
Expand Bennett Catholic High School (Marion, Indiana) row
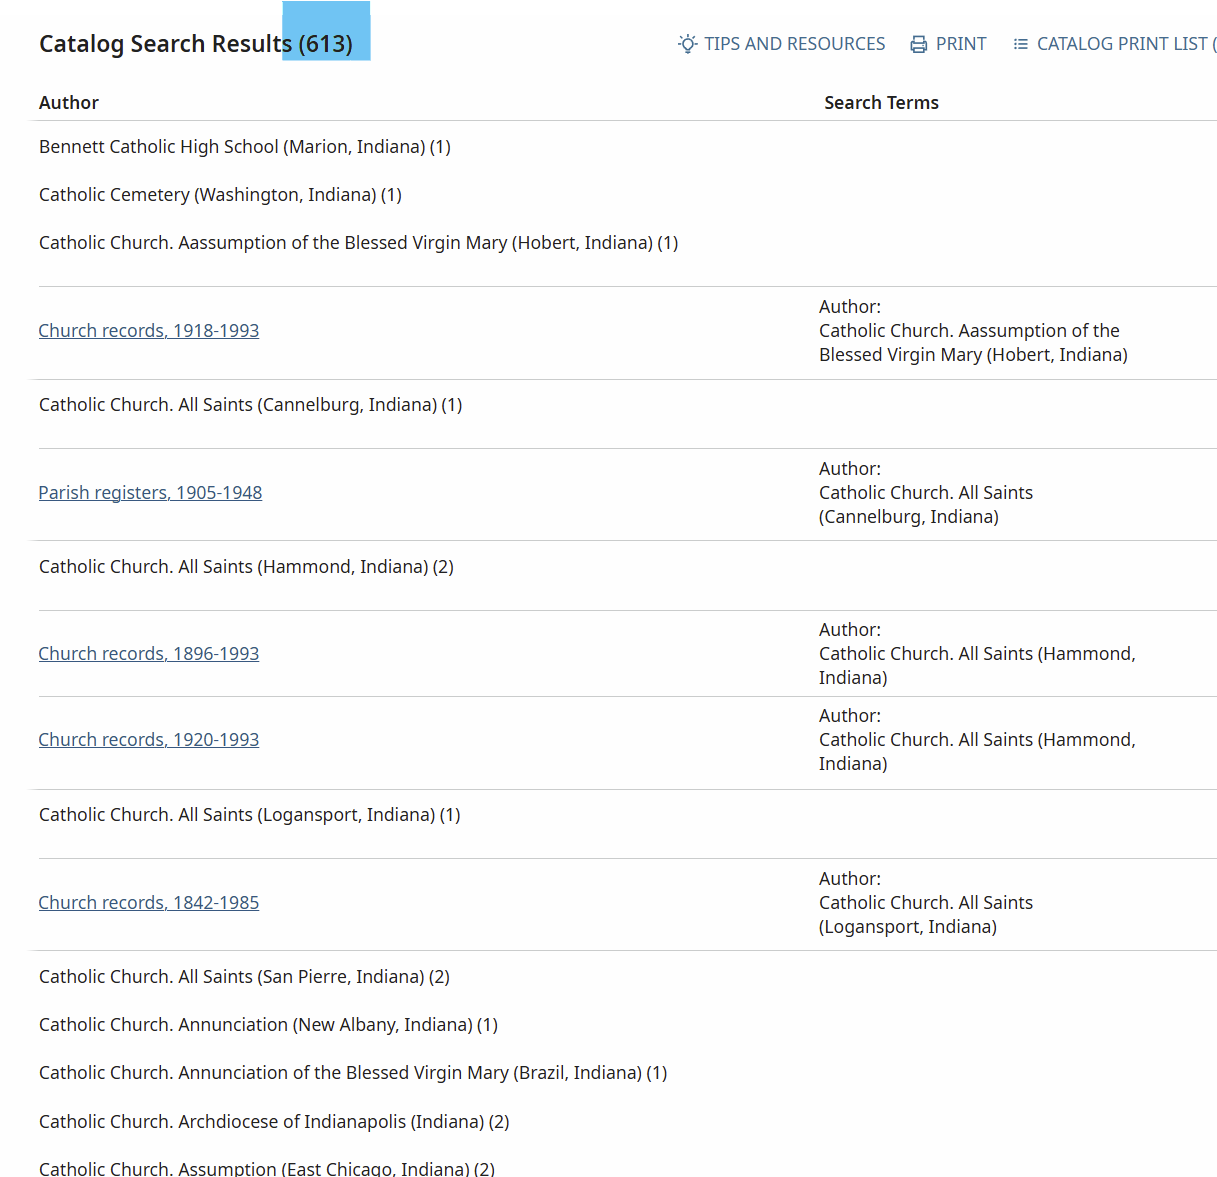245,147
